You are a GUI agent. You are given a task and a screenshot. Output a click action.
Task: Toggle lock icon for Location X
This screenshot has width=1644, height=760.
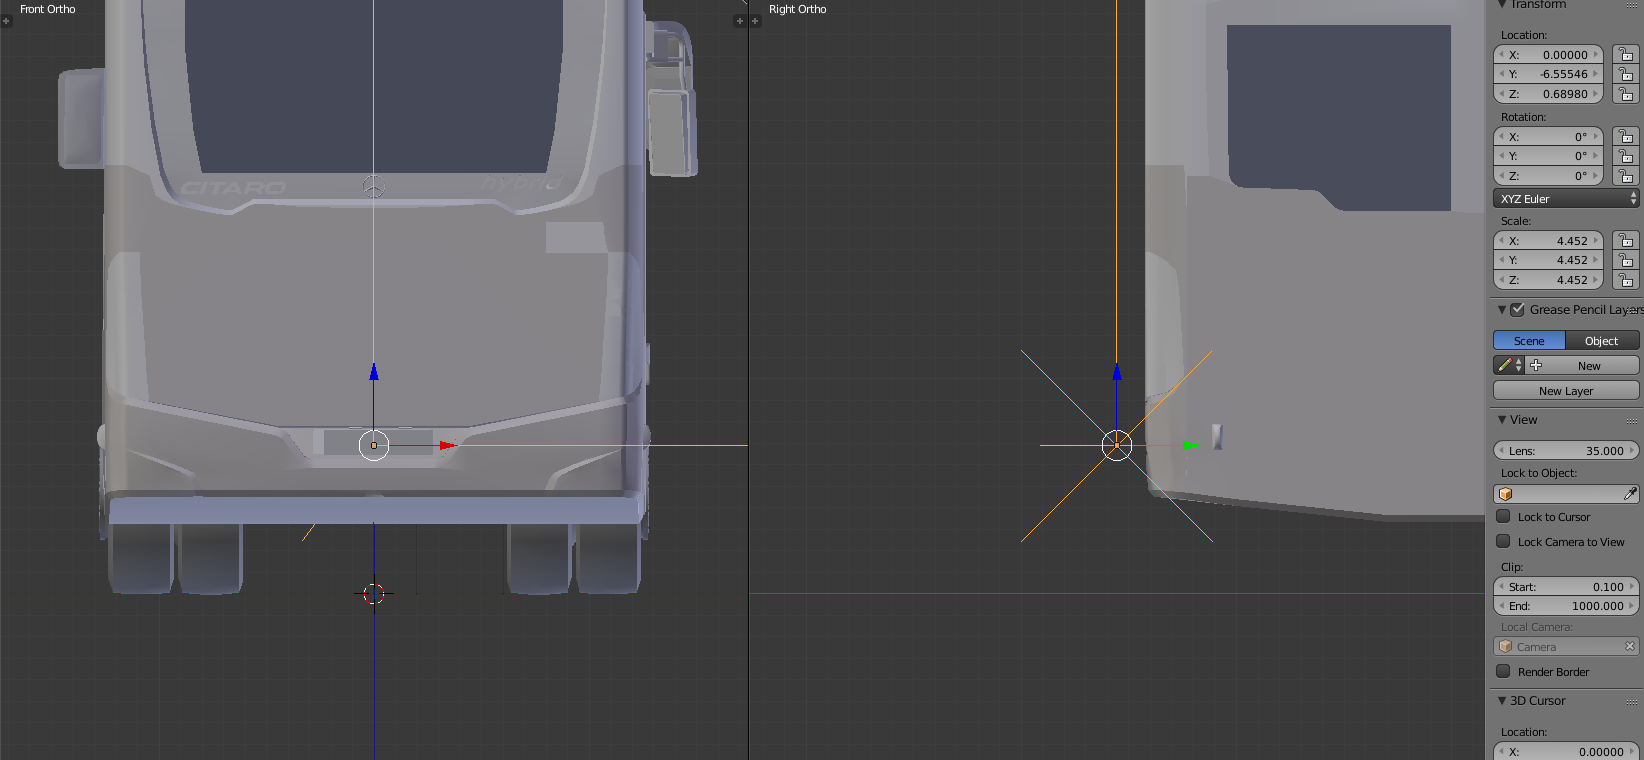1626,55
